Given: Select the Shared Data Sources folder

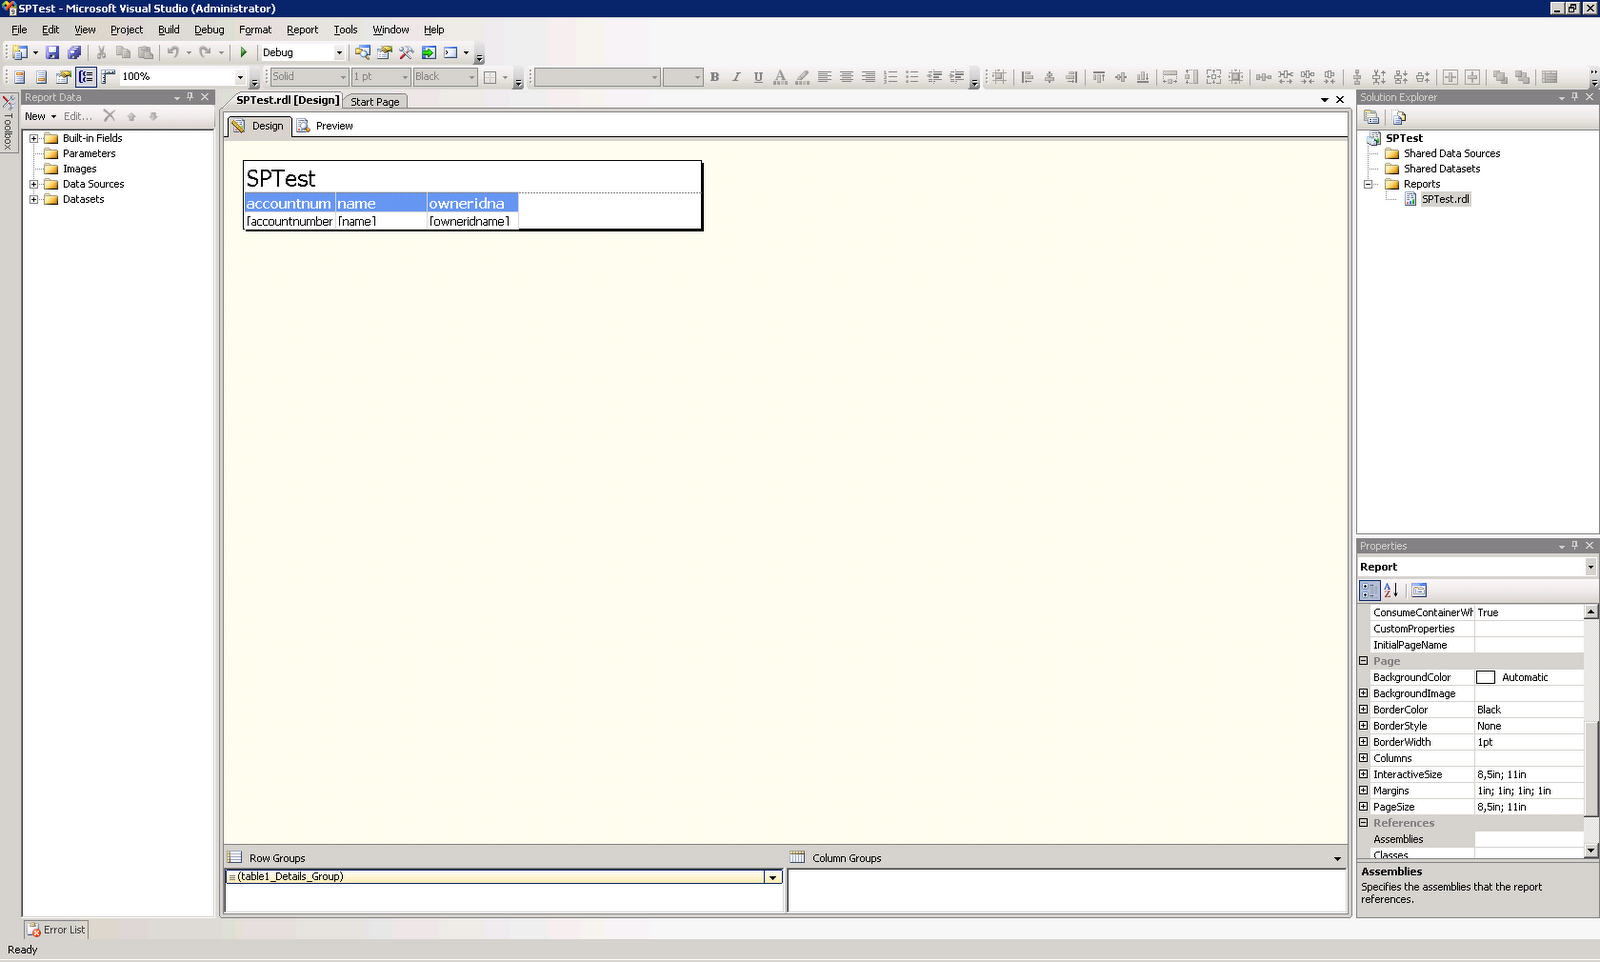Looking at the screenshot, I should click(1451, 153).
